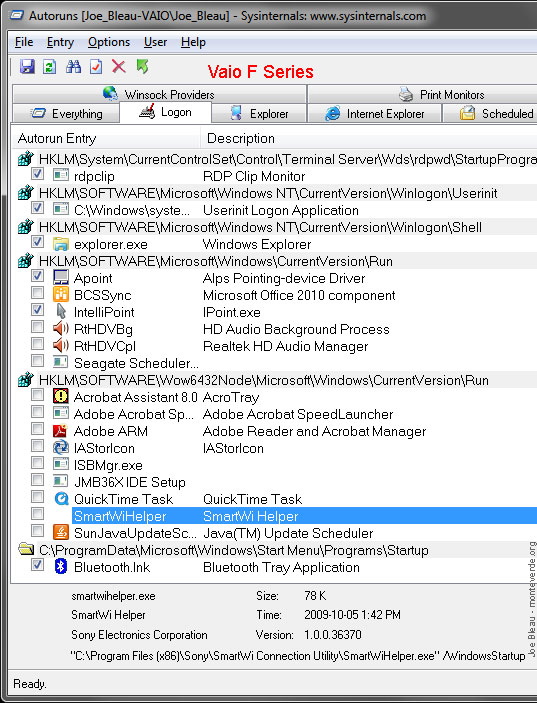The height and width of the screenshot is (703, 537).
Task: Click the Adobe ARM red PDF icon
Action: pyautogui.click(x=60, y=431)
